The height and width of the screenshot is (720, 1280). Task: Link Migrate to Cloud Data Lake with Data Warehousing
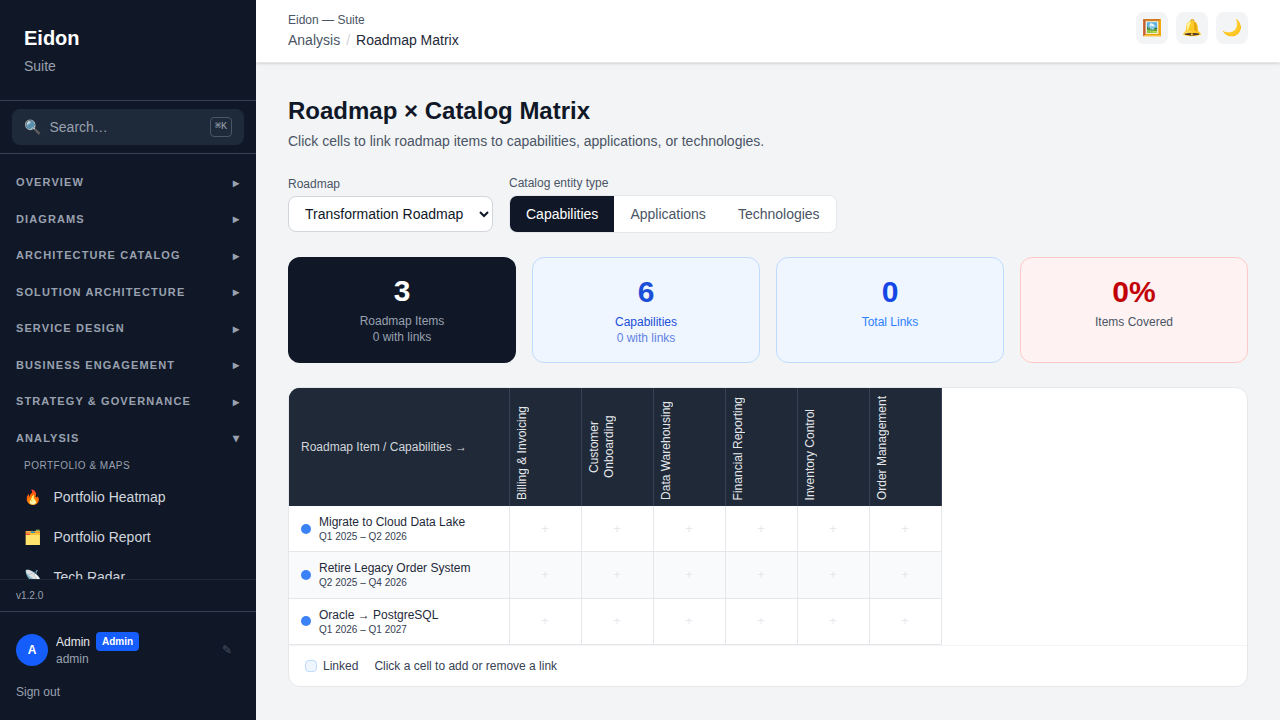click(x=689, y=529)
